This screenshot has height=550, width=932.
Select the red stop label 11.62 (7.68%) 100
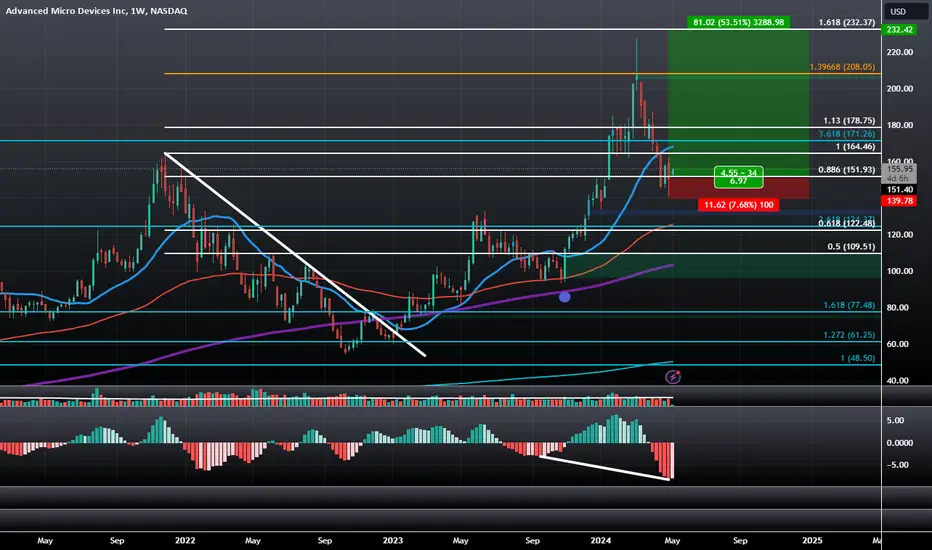pyautogui.click(x=738, y=205)
